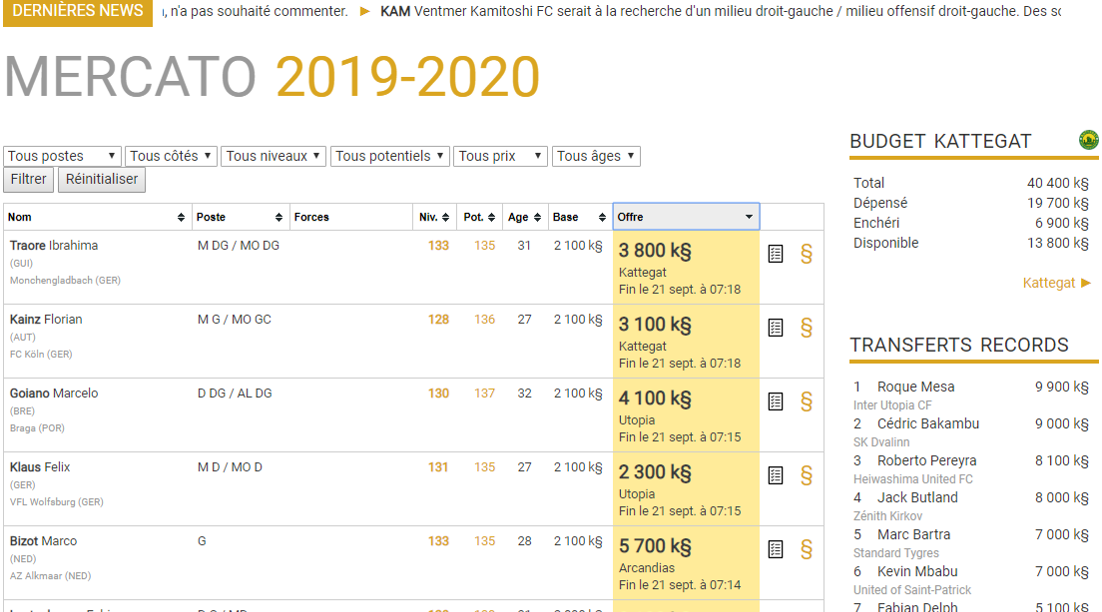Click the bid § icon for Traore Ibrahima

tap(806, 254)
